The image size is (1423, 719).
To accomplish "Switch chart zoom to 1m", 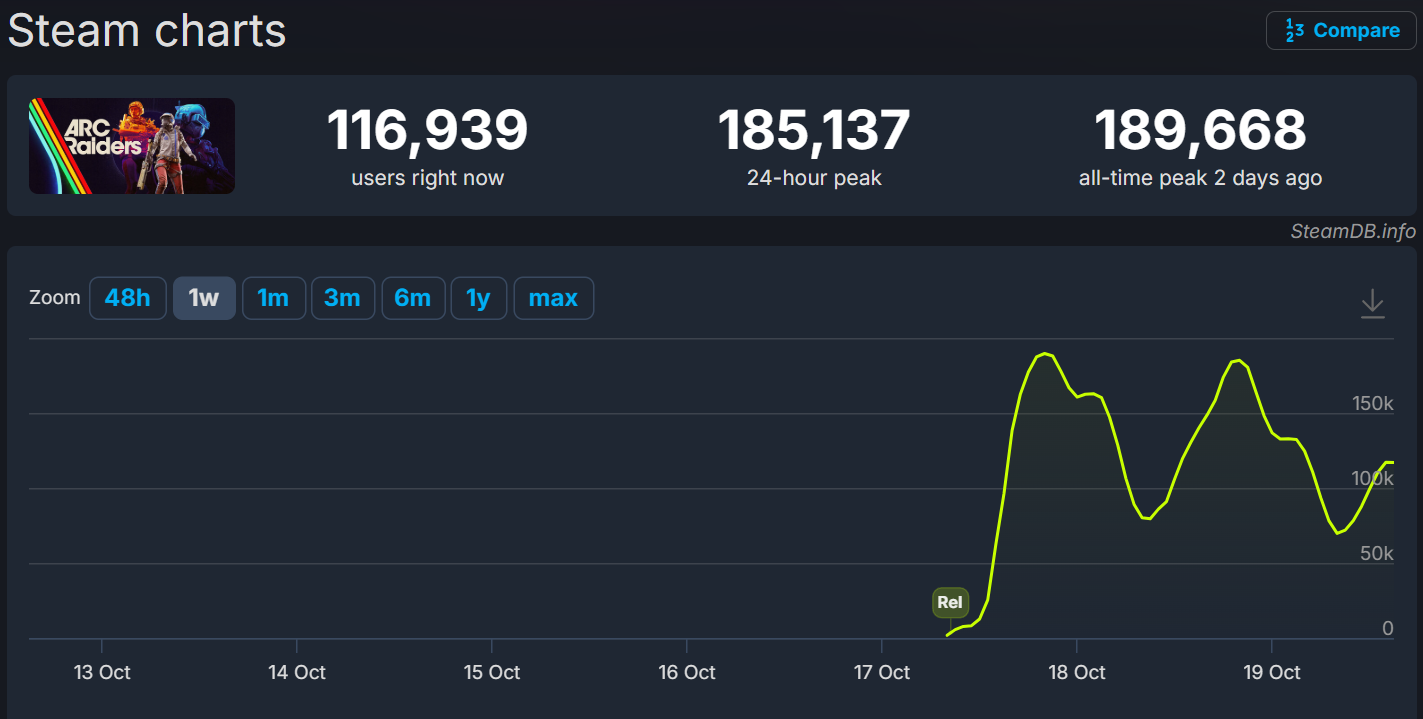I will click(273, 298).
